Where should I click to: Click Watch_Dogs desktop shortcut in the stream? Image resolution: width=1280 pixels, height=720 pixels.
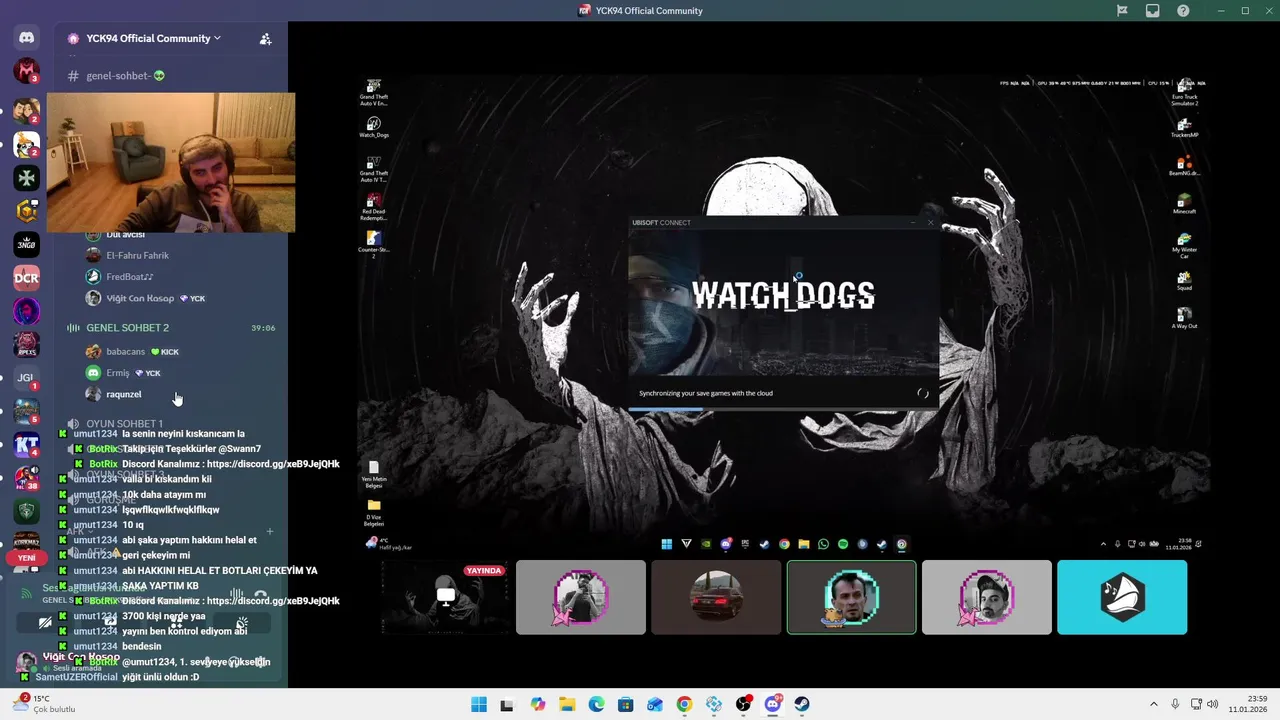(x=374, y=128)
